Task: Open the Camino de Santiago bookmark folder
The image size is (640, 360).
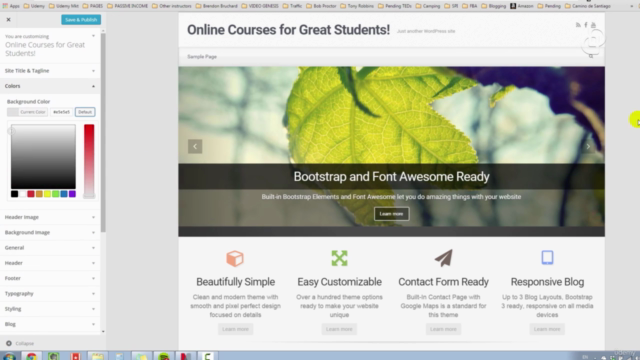Action: click(x=588, y=6)
